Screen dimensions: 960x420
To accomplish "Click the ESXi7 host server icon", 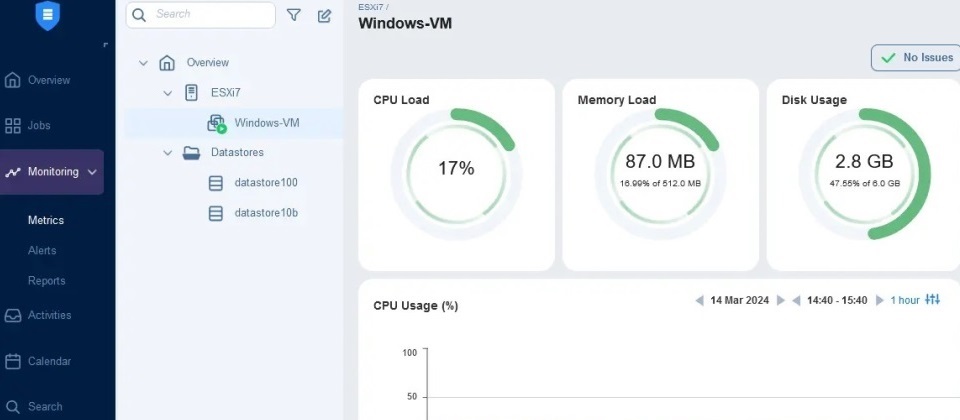I will tap(191, 93).
